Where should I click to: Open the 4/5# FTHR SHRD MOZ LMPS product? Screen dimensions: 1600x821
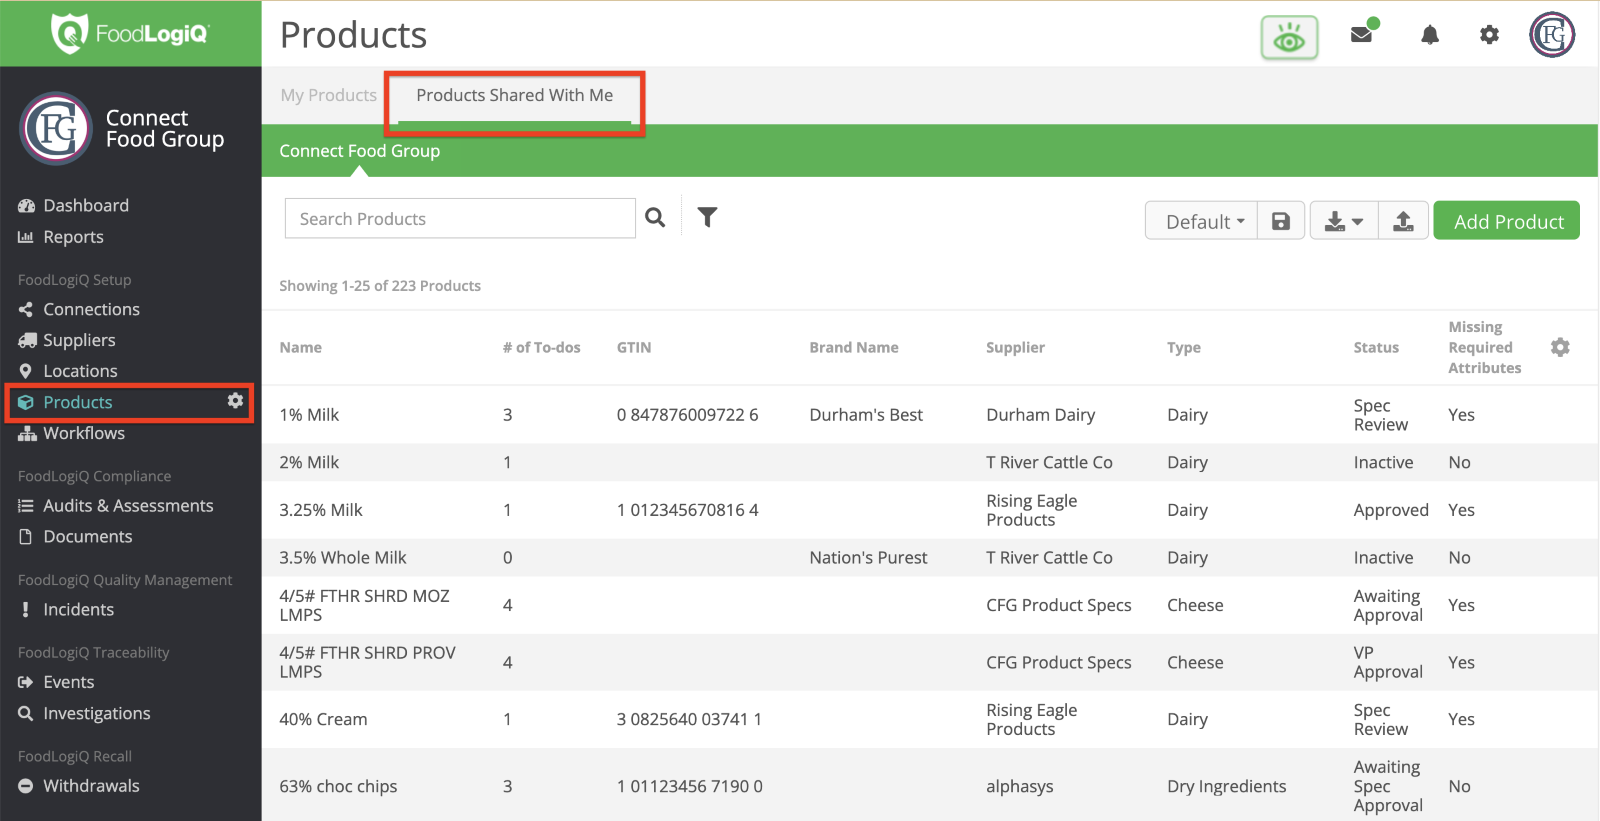click(365, 605)
